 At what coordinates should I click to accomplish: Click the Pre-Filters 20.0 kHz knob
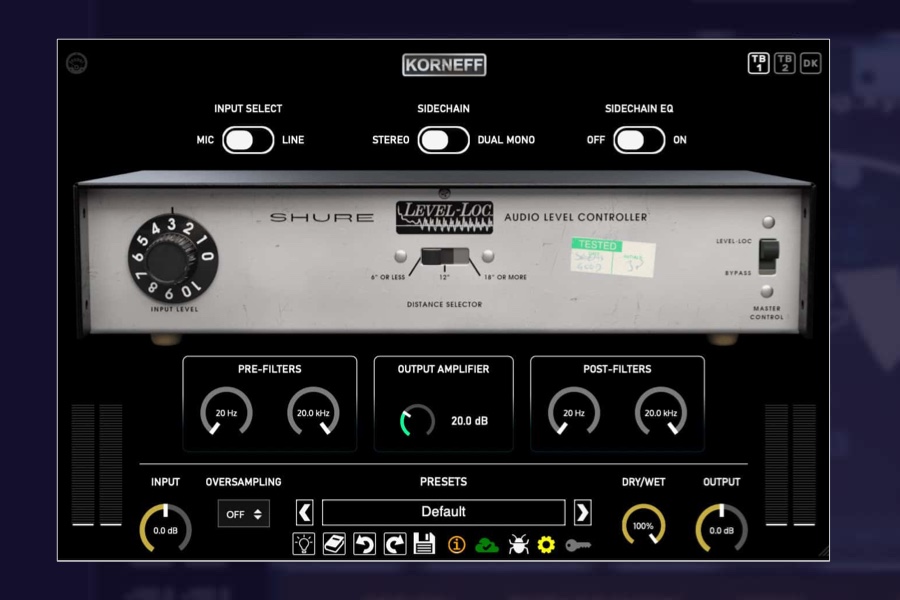click(x=313, y=412)
